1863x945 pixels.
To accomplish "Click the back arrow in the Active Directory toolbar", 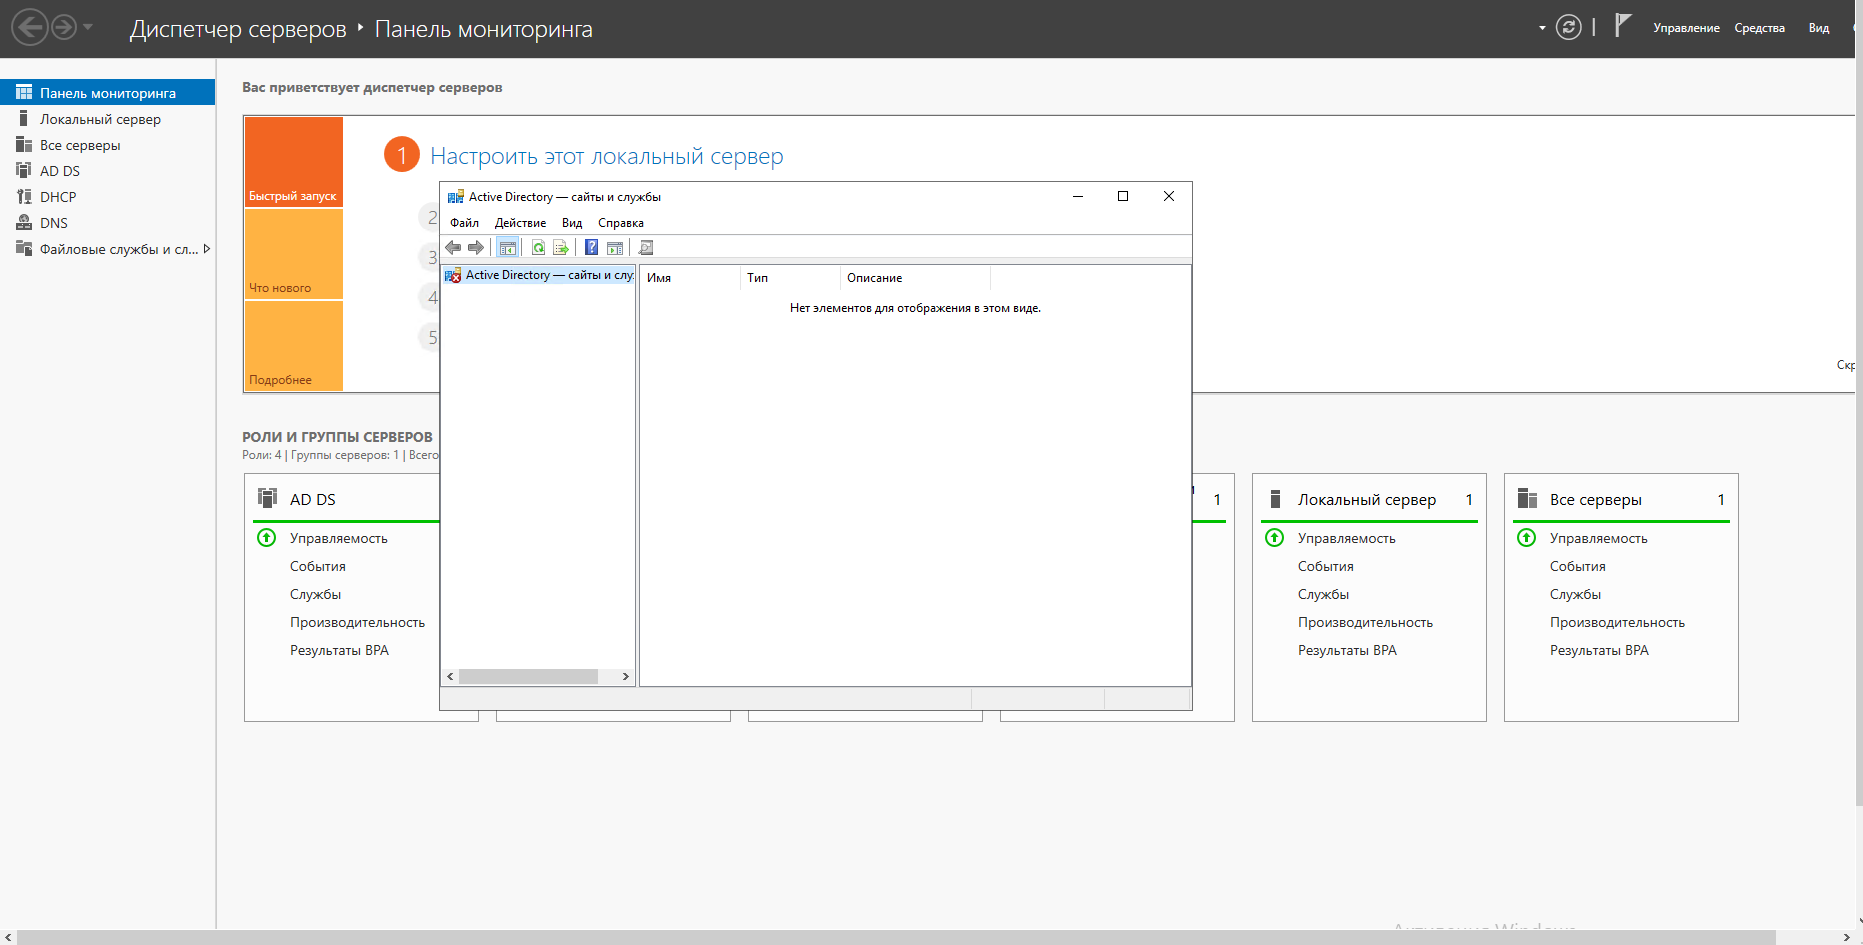I will [x=453, y=248].
